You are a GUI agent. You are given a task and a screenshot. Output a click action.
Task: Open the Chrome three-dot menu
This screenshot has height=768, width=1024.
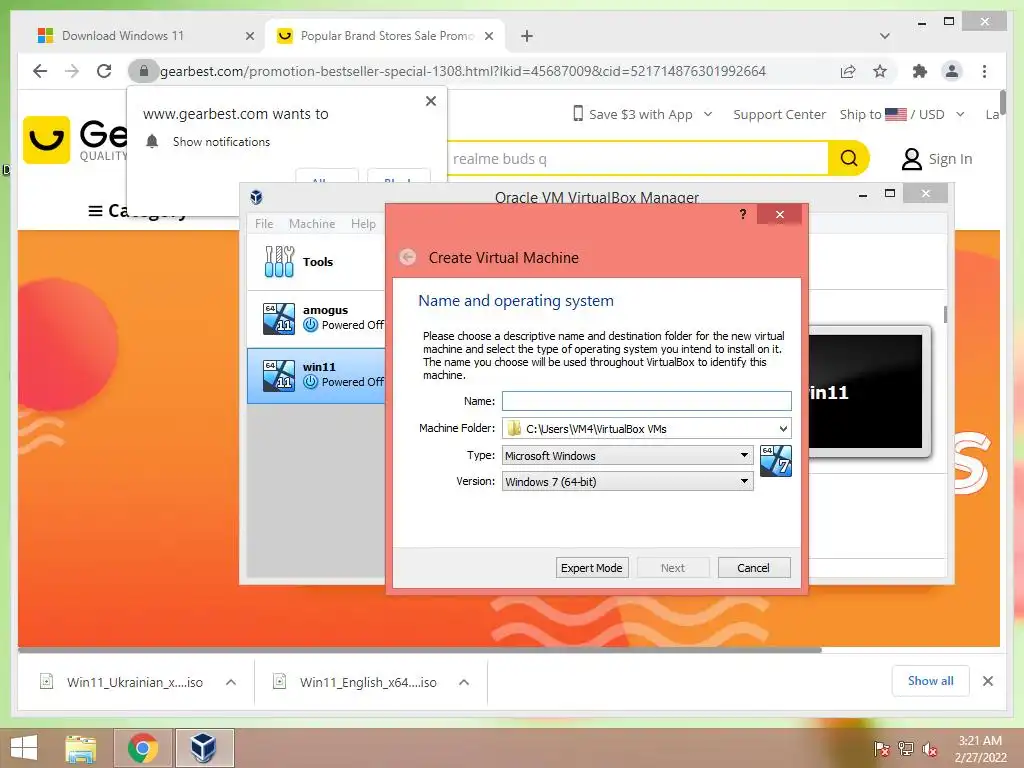(984, 71)
